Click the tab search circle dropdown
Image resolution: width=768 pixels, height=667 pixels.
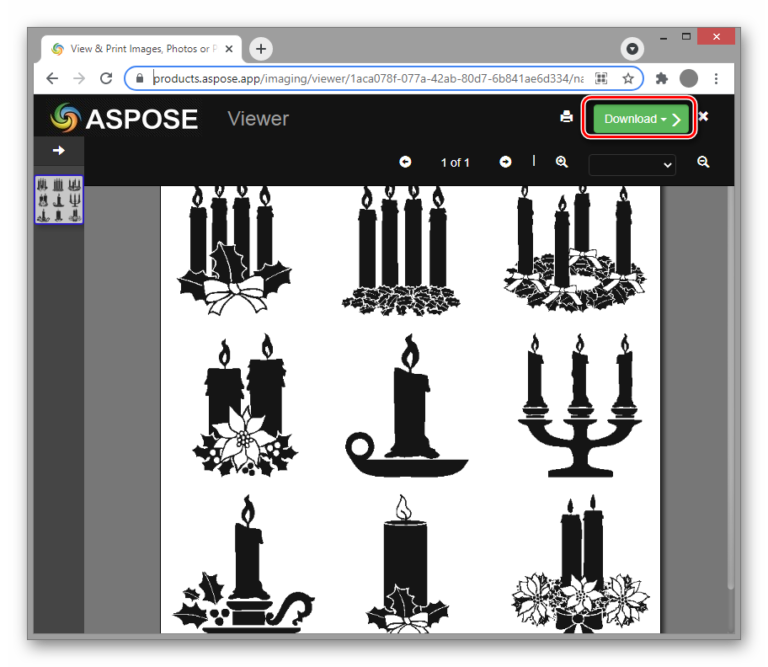coord(632,49)
